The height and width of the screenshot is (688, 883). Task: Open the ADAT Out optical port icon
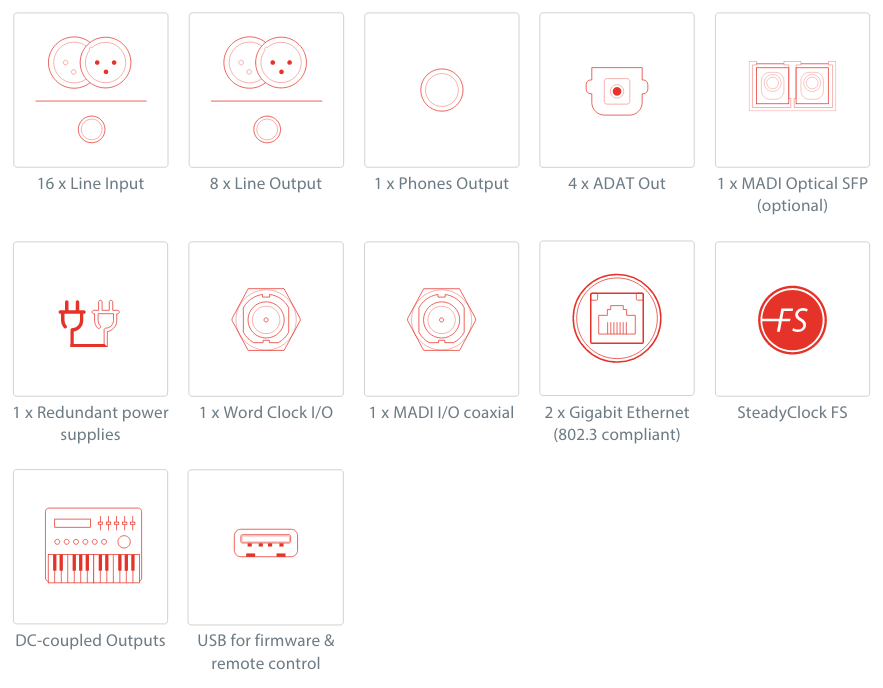617,91
